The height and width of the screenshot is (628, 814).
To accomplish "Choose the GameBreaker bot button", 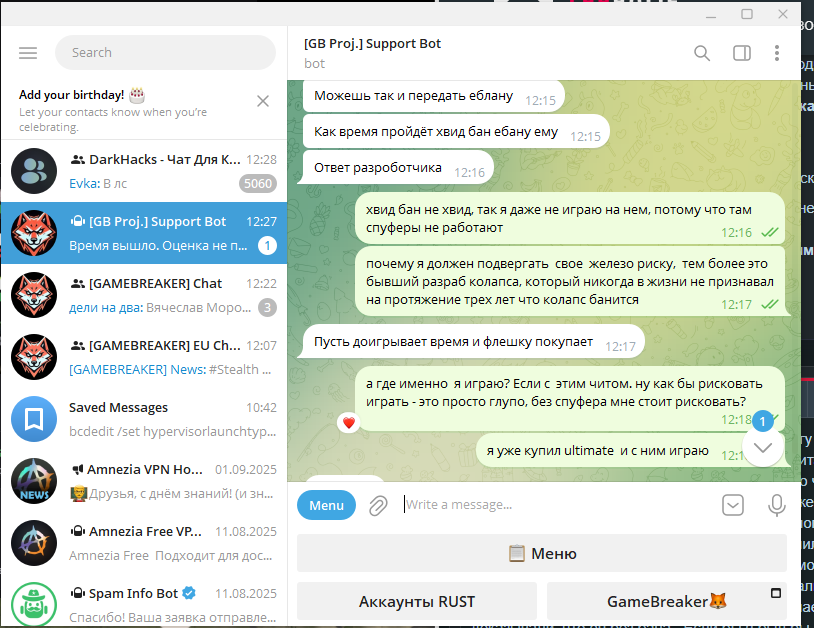I will [x=667, y=602].
